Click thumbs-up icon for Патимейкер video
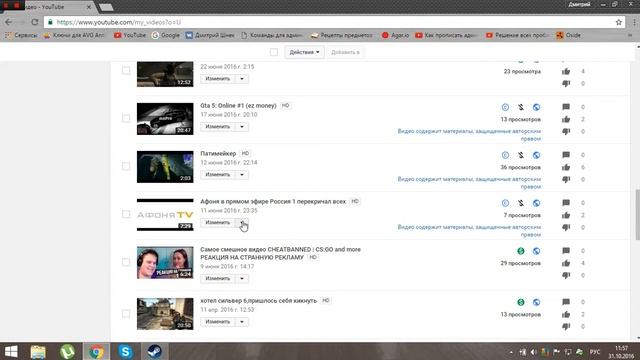This screenshot has height=360, width=640. [x=566, y=167]
